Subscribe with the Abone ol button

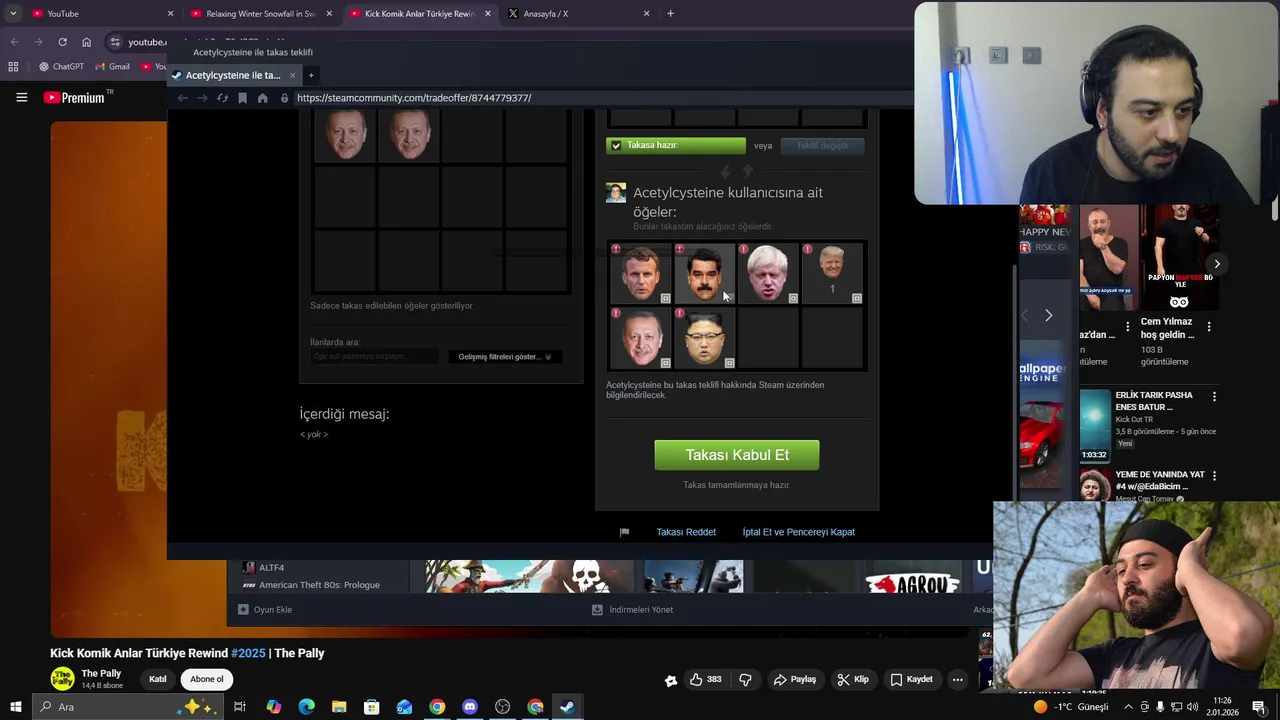[x=207, y=679]
